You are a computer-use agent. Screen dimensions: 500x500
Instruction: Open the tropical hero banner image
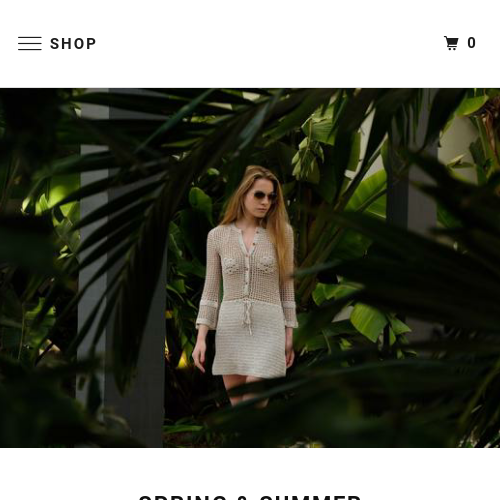pyautogui.click(x=250, y=268)
